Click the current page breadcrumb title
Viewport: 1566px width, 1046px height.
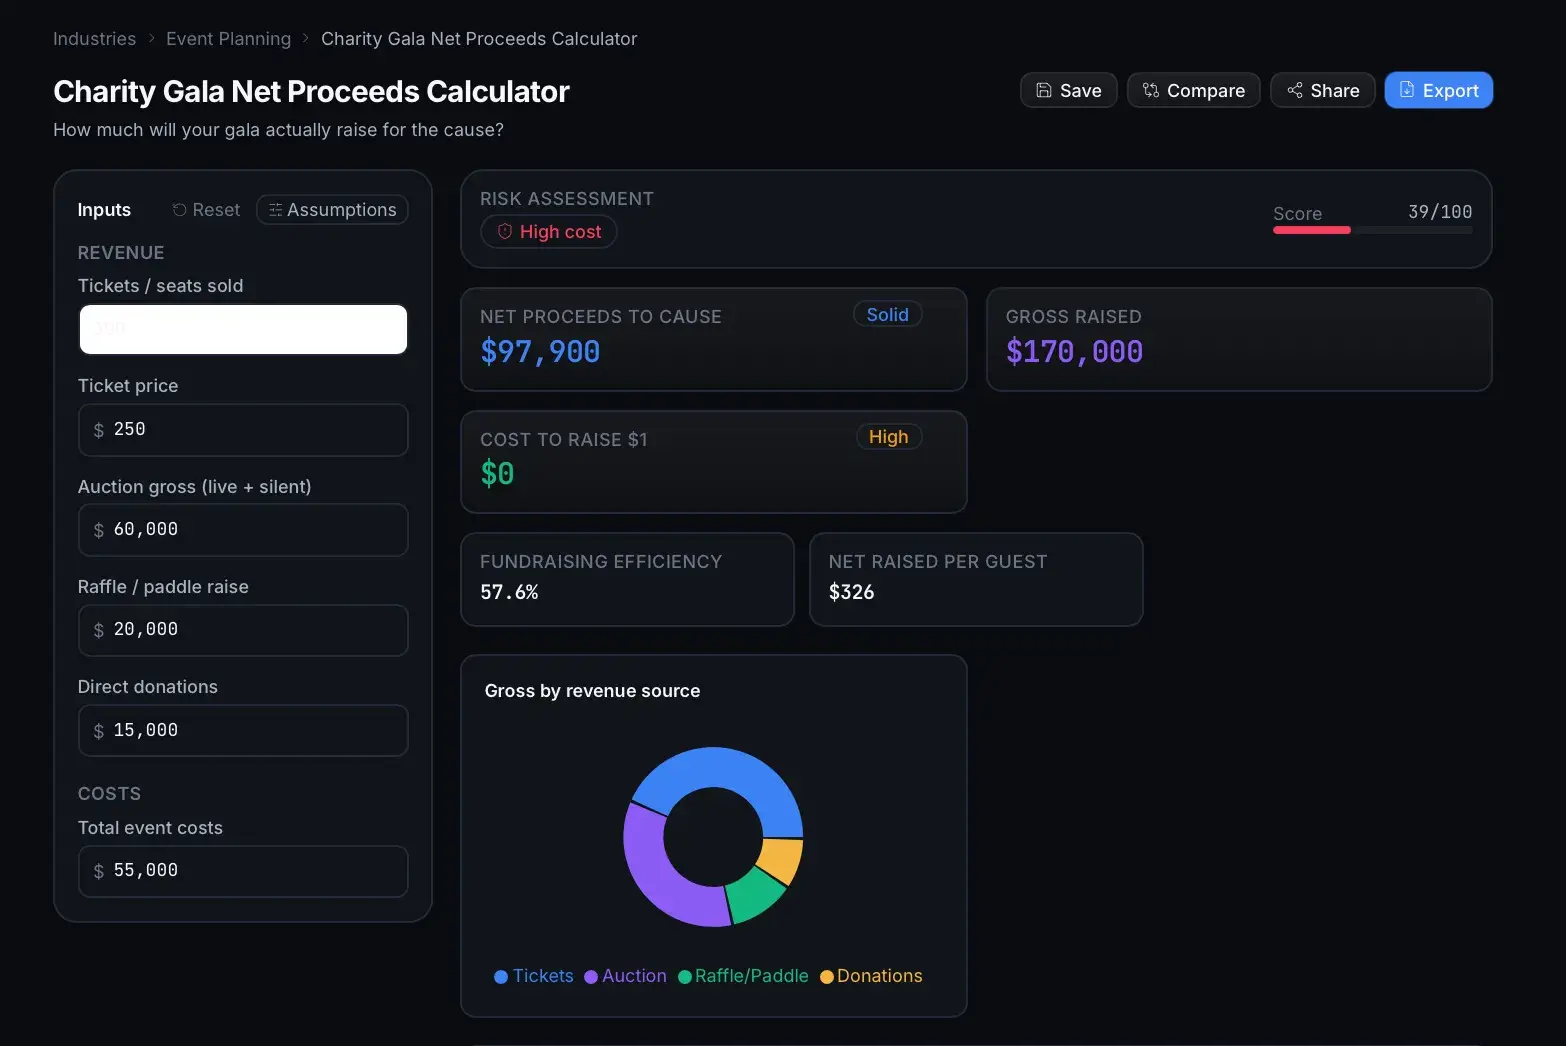[x=479, y=39]
